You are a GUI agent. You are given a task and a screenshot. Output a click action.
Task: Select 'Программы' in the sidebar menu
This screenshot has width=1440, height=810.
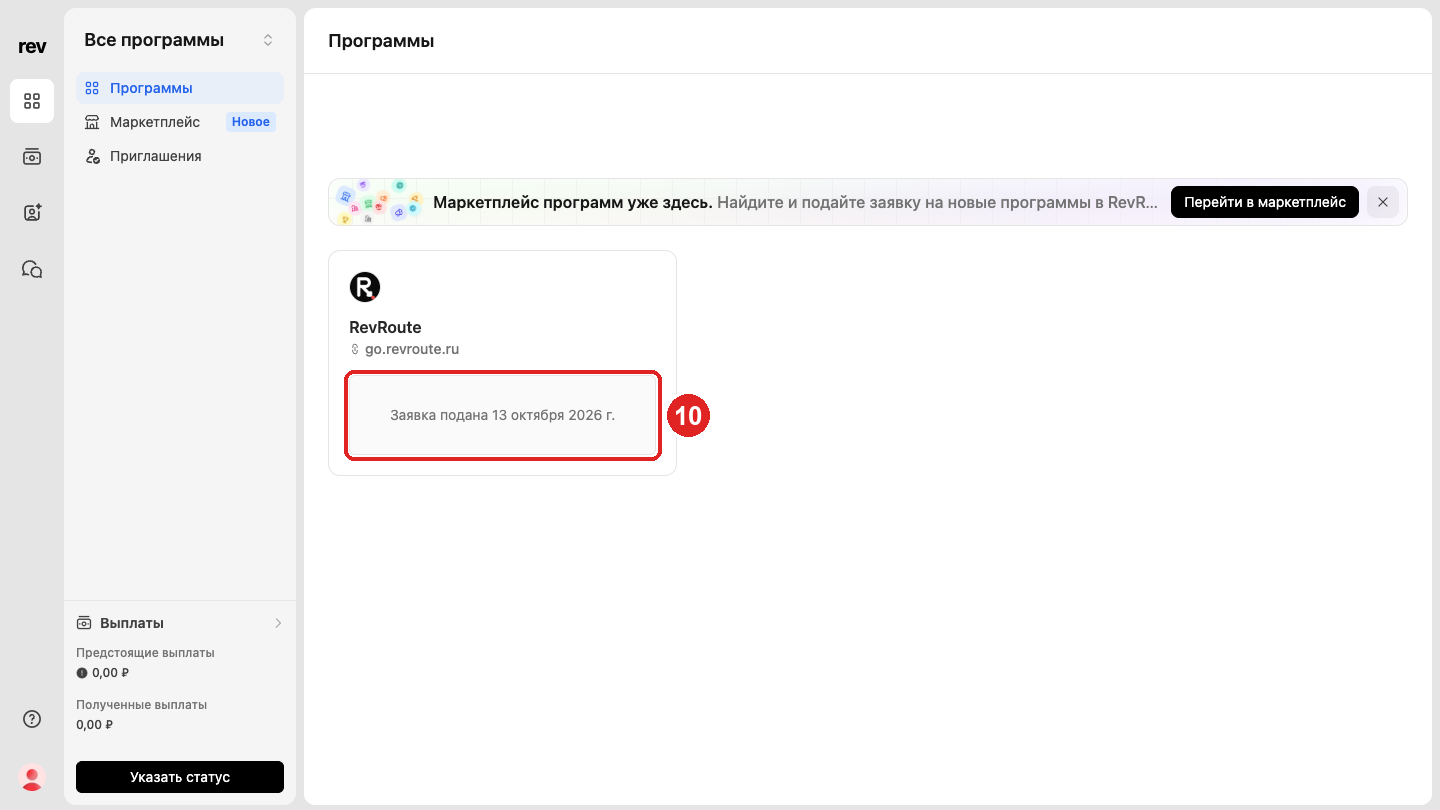click(180, 88)
